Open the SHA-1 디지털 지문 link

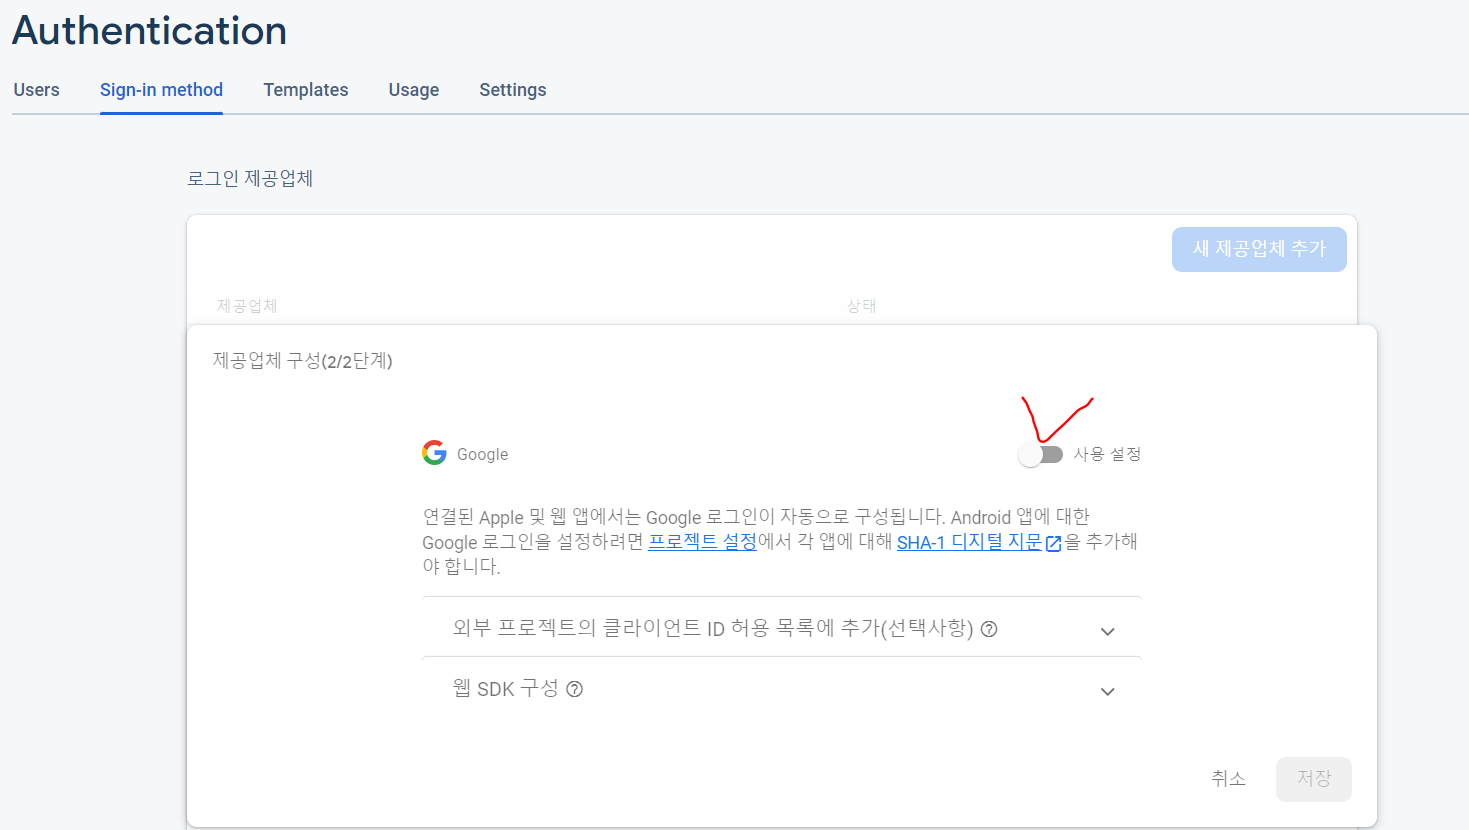point(969,542)
